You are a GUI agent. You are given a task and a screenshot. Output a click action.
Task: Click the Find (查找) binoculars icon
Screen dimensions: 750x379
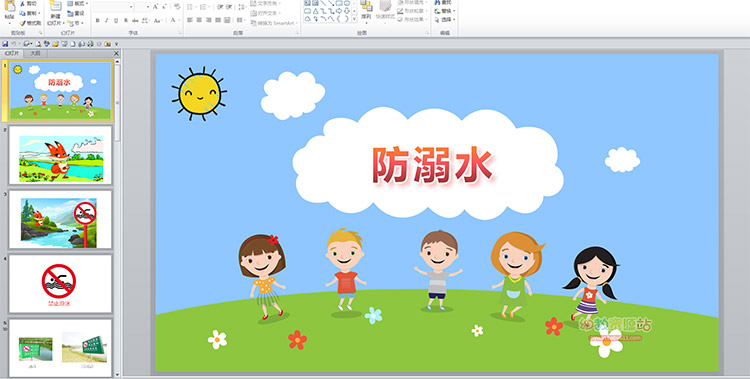tap(437, 2)
